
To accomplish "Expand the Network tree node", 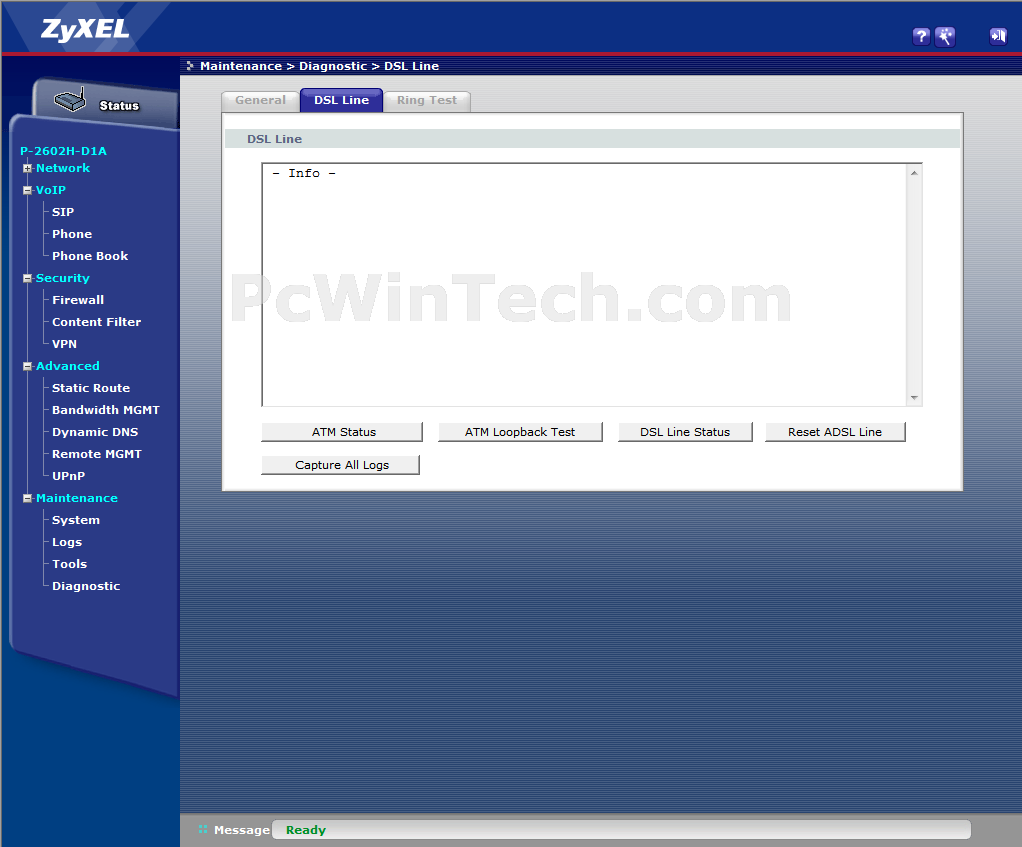I will point(27,168).
